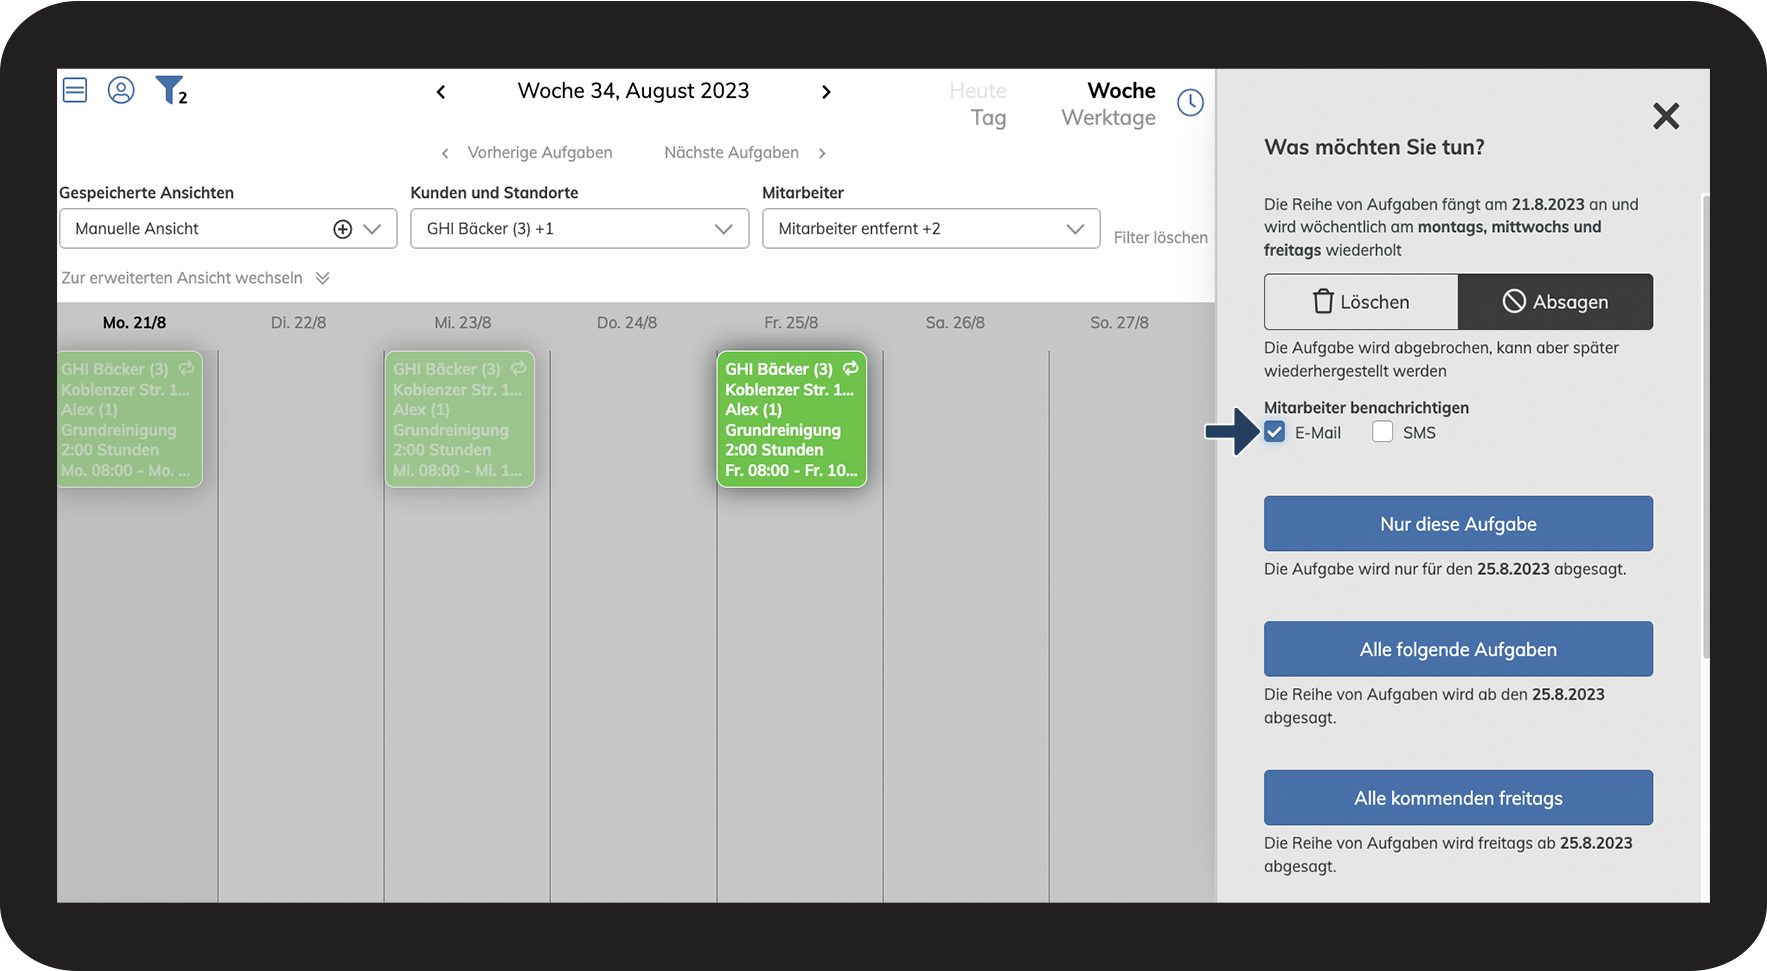This screenshot has height=971, width=1767.
Task: Expand the Kunden und Standorte dropdown
Action: pyautogui.click(x=579, y=229)
